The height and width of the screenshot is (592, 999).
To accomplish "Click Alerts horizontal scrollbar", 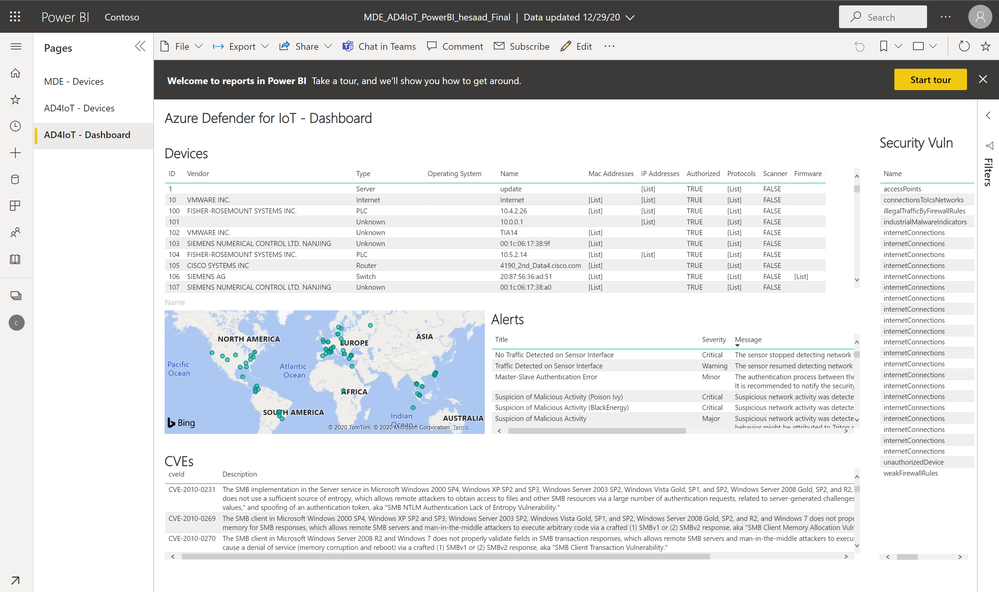I will click(x=596, y=431).
